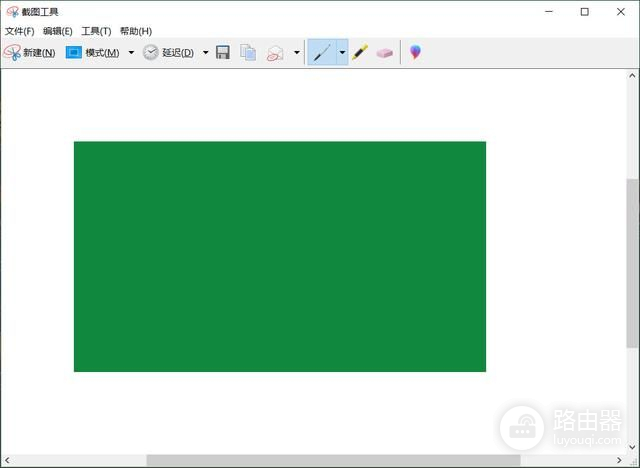Screen dimensions: 640x468
Task: Copy the snip using the copy icon
Action: coord(248,52)
